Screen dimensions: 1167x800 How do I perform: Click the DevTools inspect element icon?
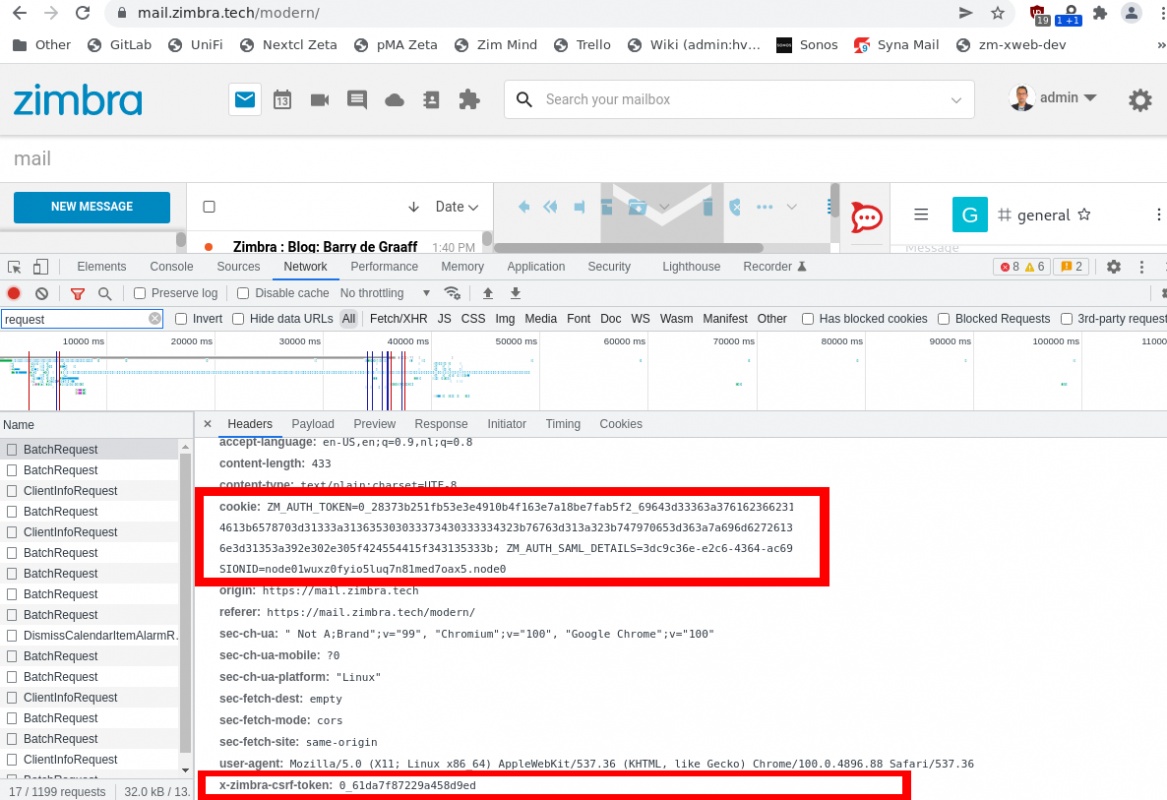(x=14, y=267)
